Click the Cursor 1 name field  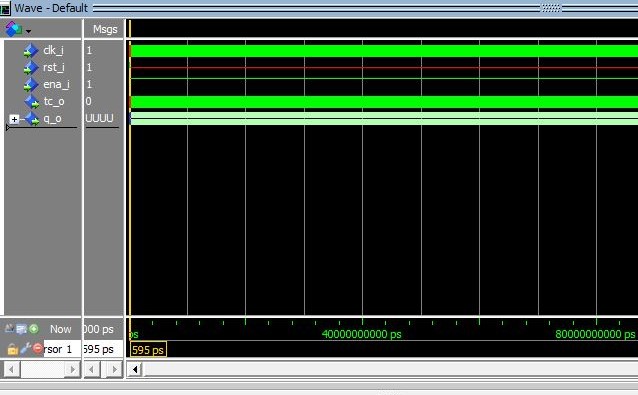(x=62, y=349)
